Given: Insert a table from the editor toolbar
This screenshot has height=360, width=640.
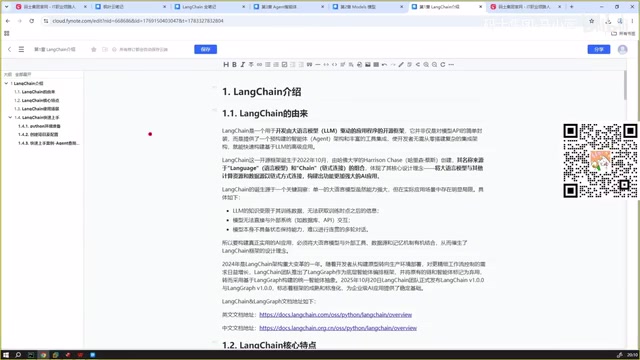Looking at the screenshot, I should [x=376, y=64].
